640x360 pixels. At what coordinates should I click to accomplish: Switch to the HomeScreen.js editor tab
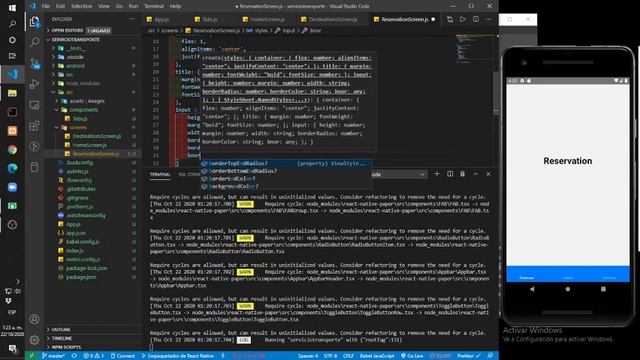(267, 19)
